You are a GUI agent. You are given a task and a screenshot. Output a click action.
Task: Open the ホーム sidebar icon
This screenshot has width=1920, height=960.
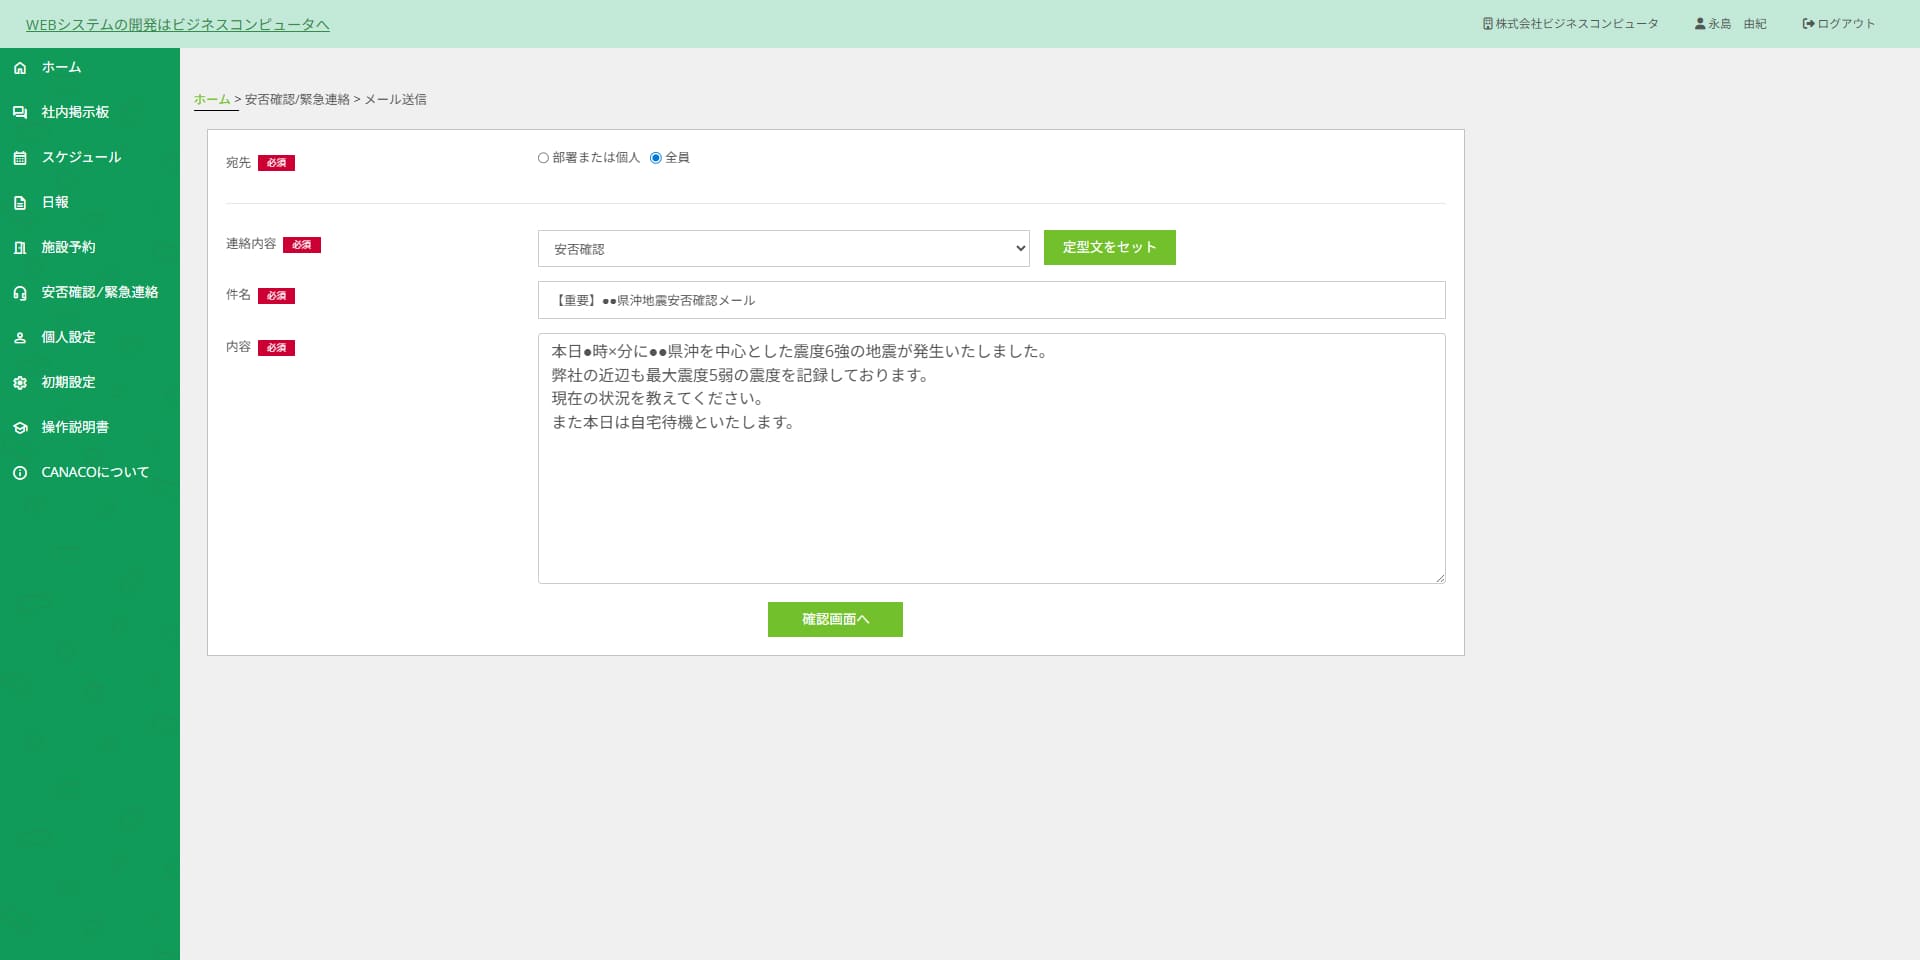coord(20,67)
